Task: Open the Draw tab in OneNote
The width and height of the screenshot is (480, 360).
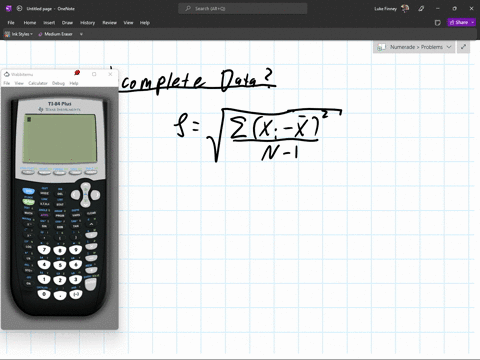Action: coord(67,23)
